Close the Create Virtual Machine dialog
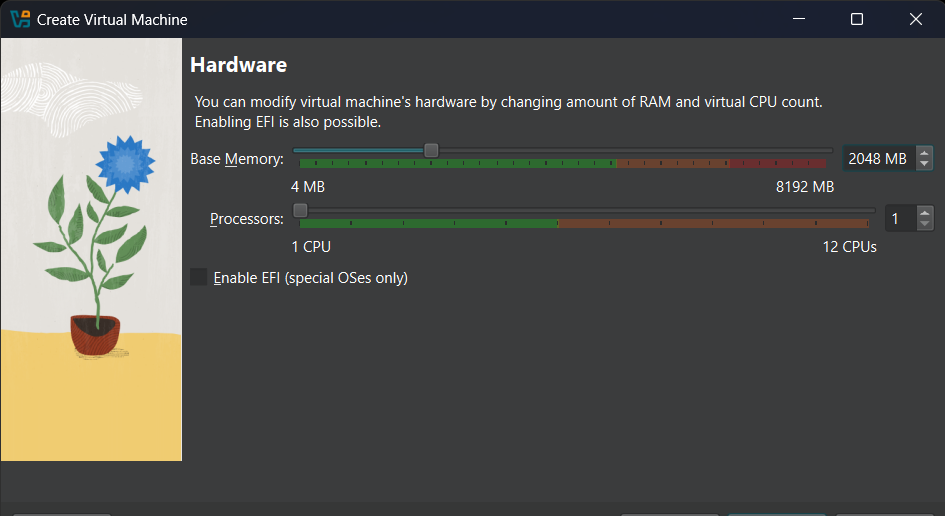The width and height of the screenshot is (945, 516). tap(915, 19)
